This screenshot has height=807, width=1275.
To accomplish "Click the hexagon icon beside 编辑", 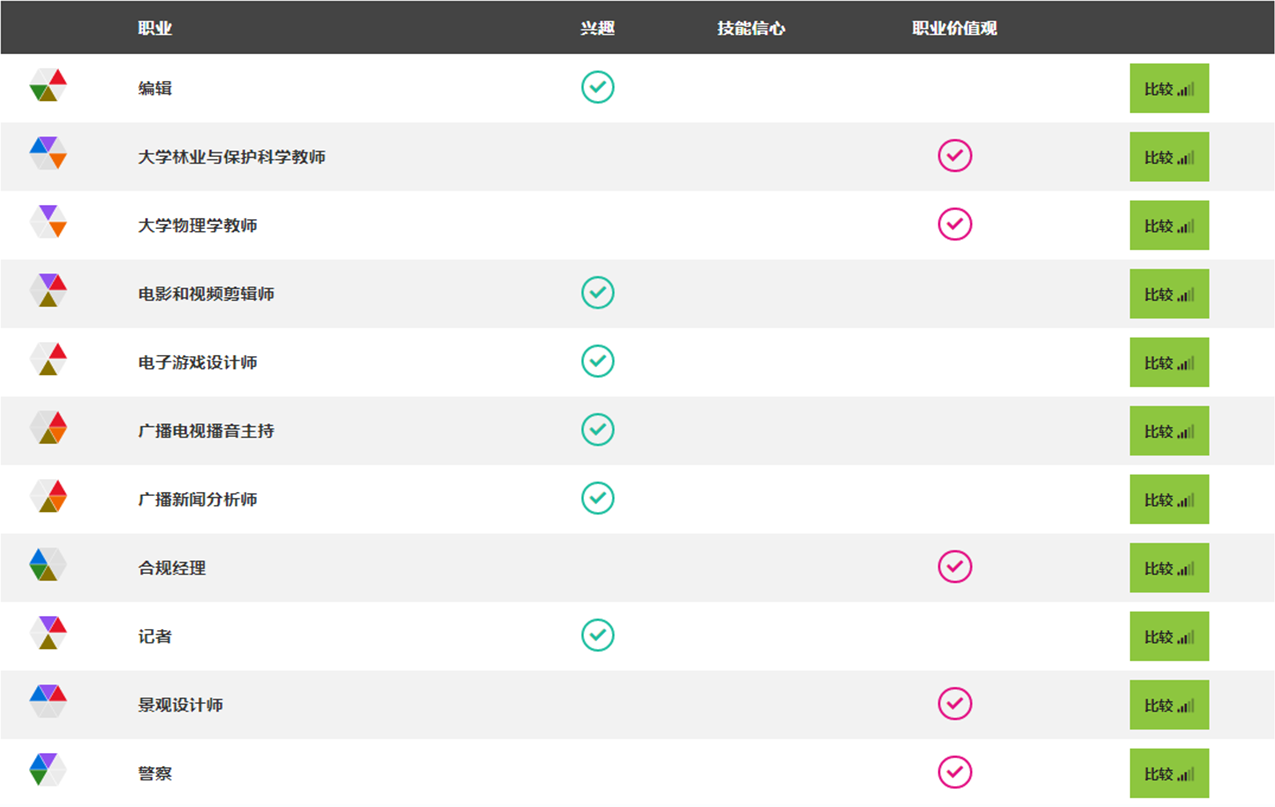I will [48, 86].
